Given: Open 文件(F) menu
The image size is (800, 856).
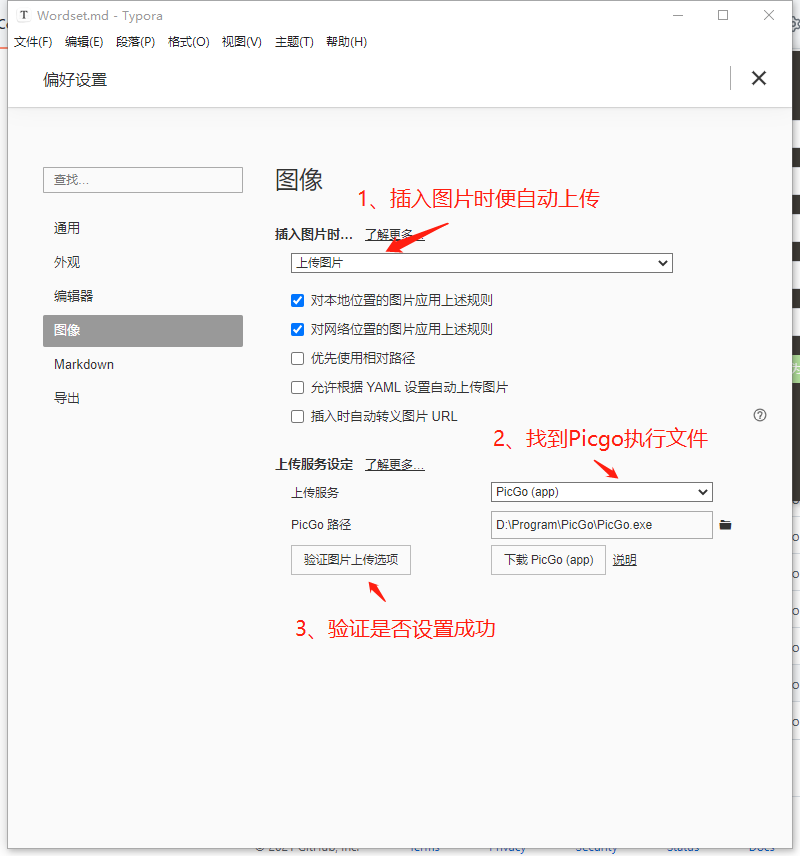Looking at the screenshot, I should click(33, 42).
